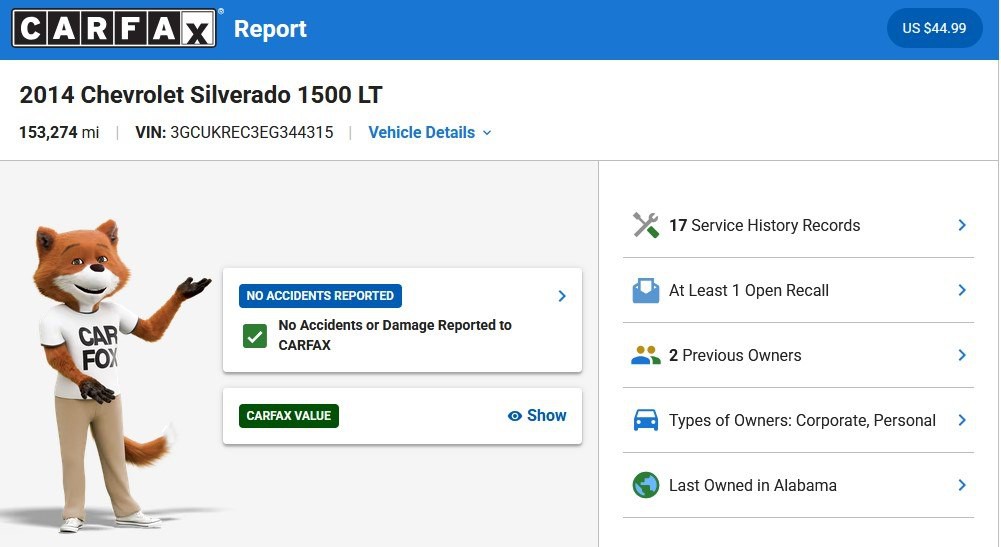Click the previous owners people icon
Viewport: 1001px width, 547px height.
tap(645, 356)
